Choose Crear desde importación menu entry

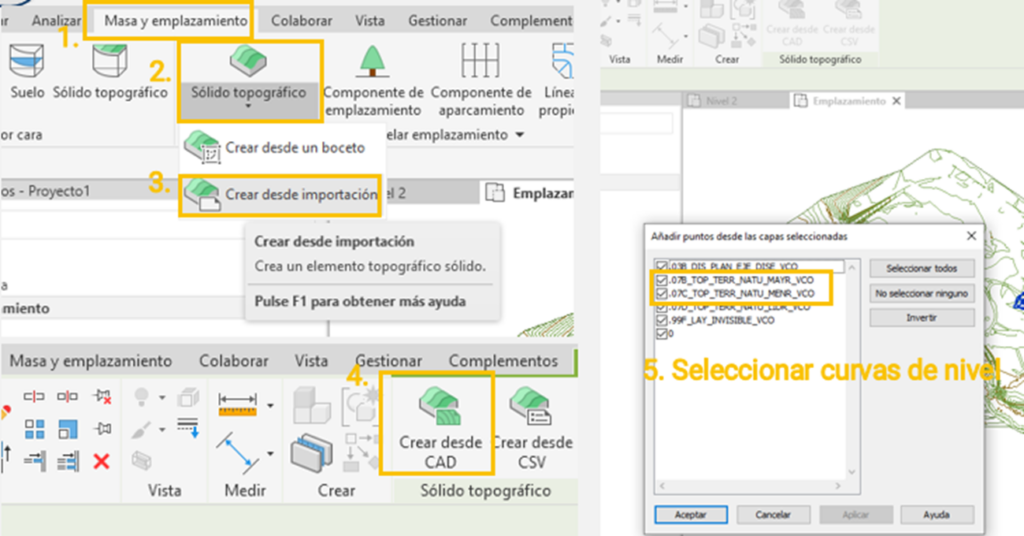coord(281,195)
